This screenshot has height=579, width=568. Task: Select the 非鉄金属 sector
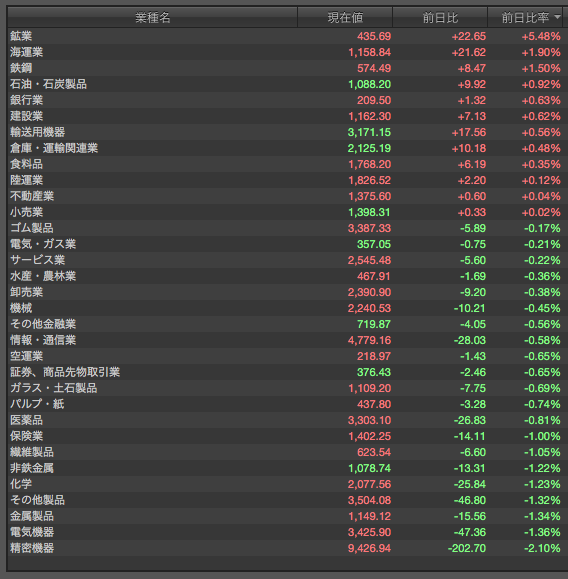point(32,468)
